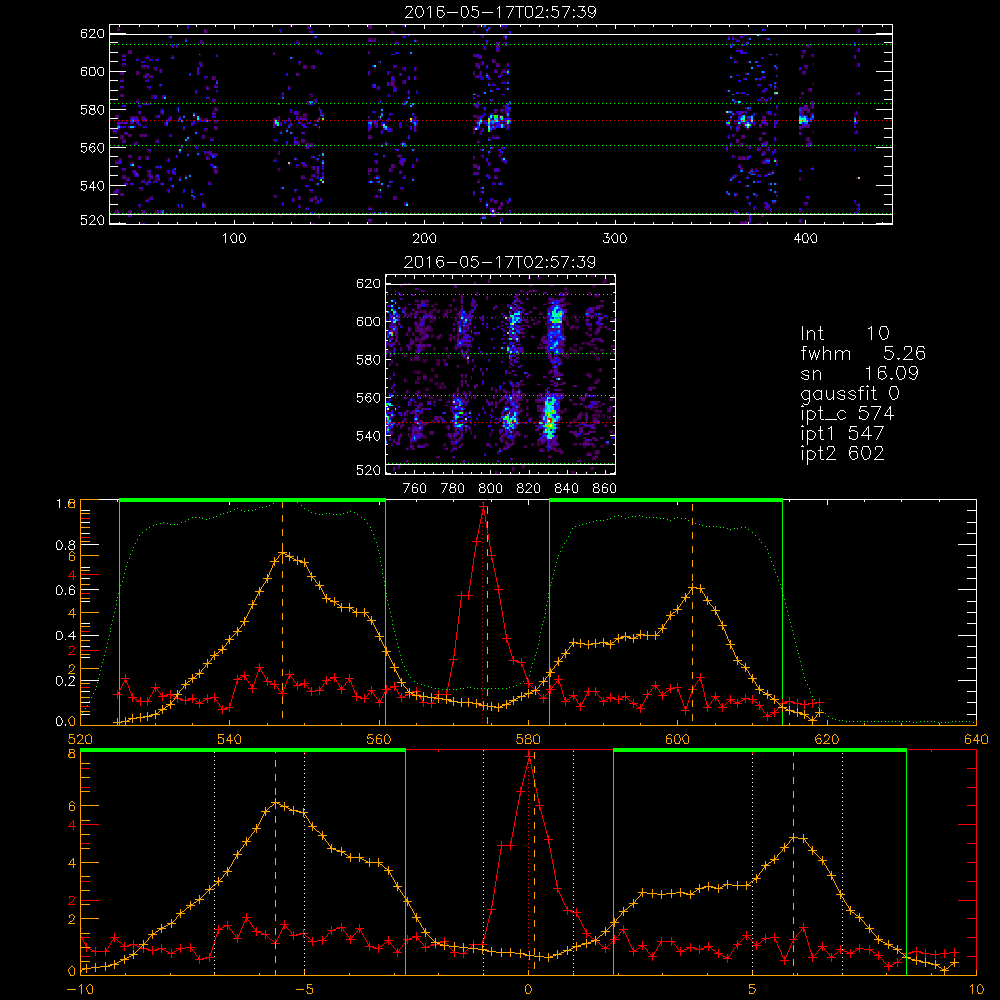Click the top plot title 2016-05-17T02:57:39
This screenshot has width=1000, height=1000.
click(501, 12)
